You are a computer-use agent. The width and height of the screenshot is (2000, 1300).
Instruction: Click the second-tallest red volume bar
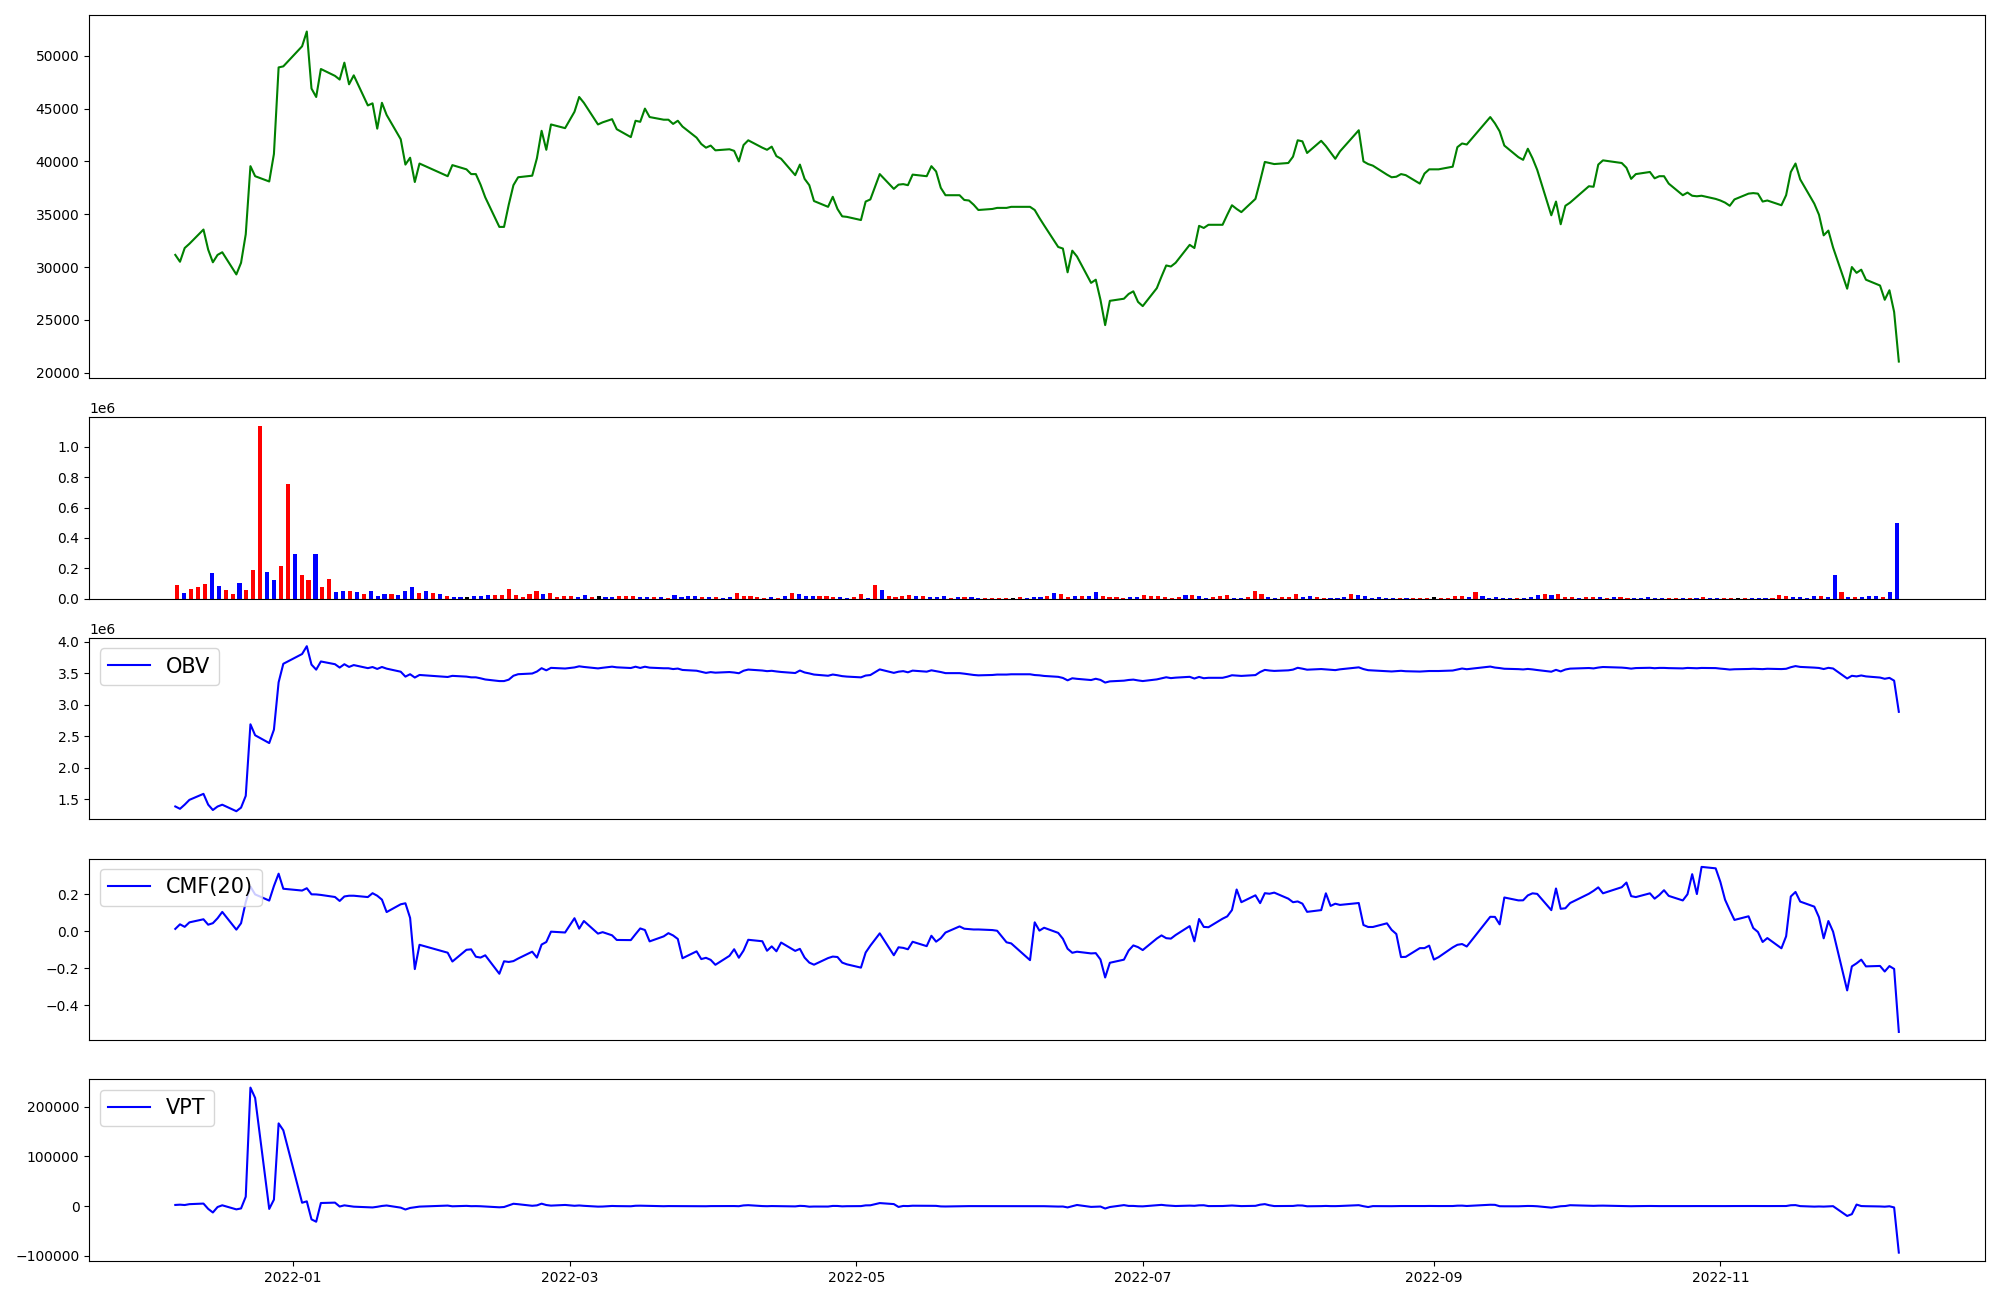288,541
